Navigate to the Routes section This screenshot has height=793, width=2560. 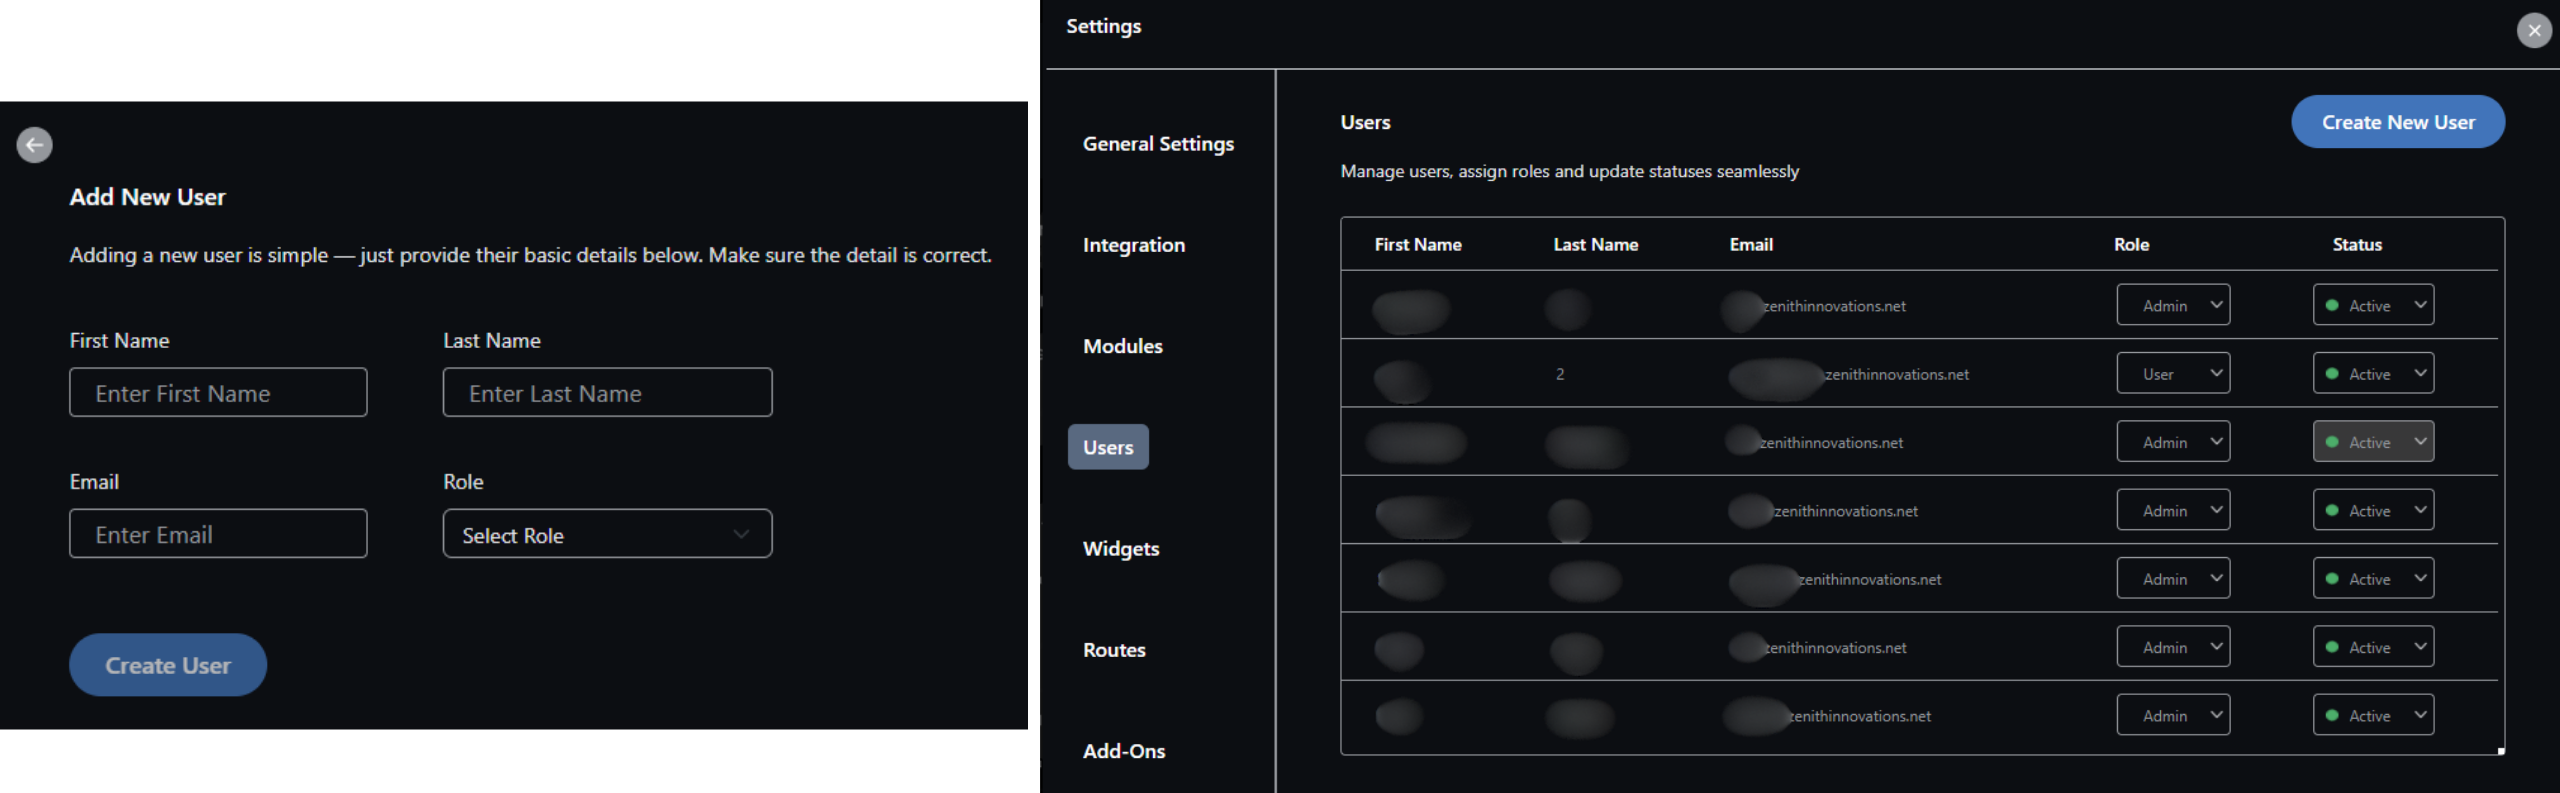(x=1114, y=650)
